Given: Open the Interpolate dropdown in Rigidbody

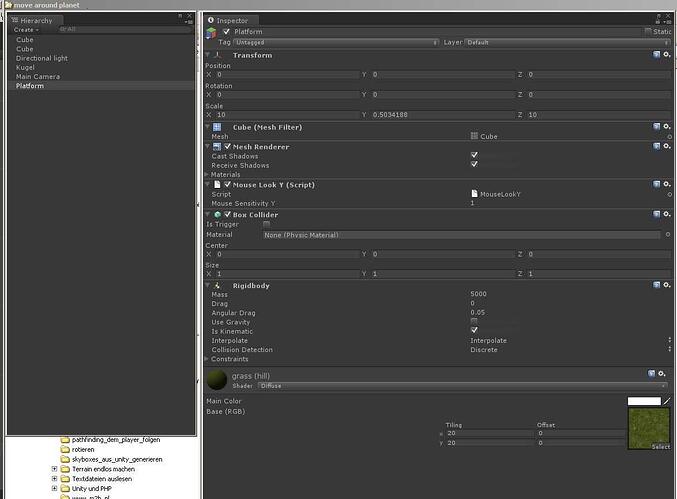Looking at the screenshot, I should [x=570, y=341].
